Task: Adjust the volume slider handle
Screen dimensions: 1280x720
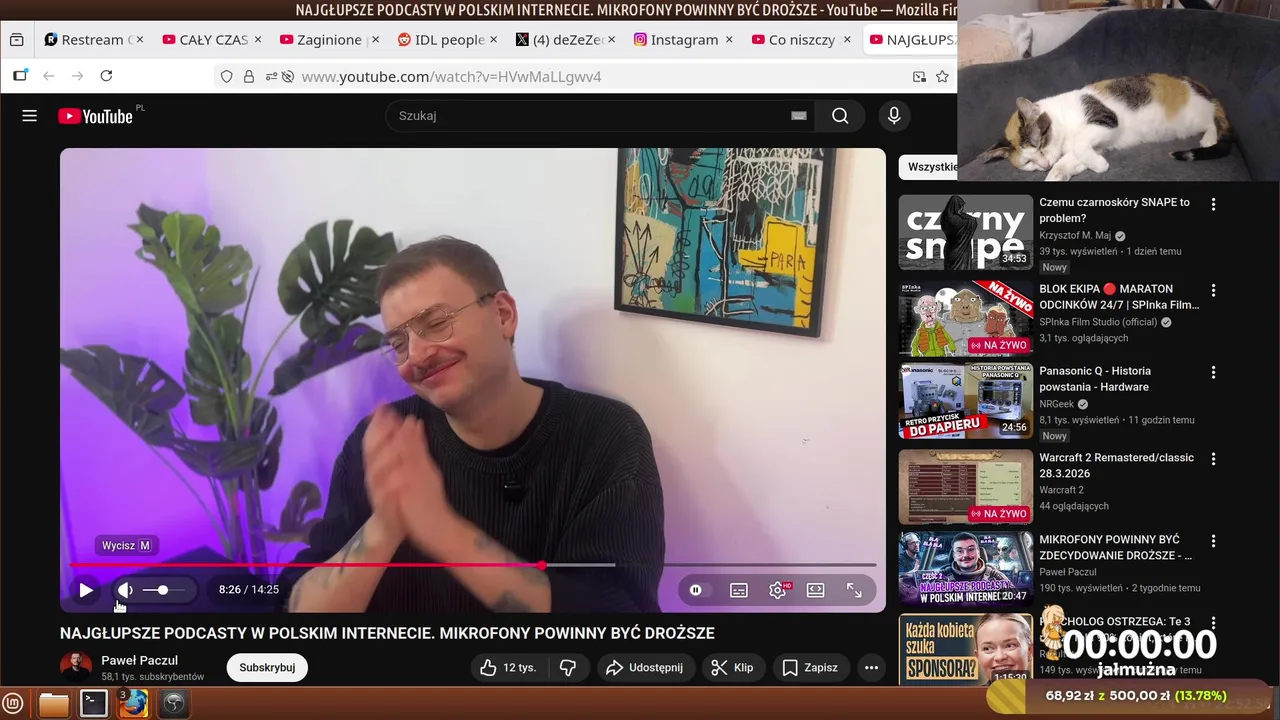Action: click(163, 590)
